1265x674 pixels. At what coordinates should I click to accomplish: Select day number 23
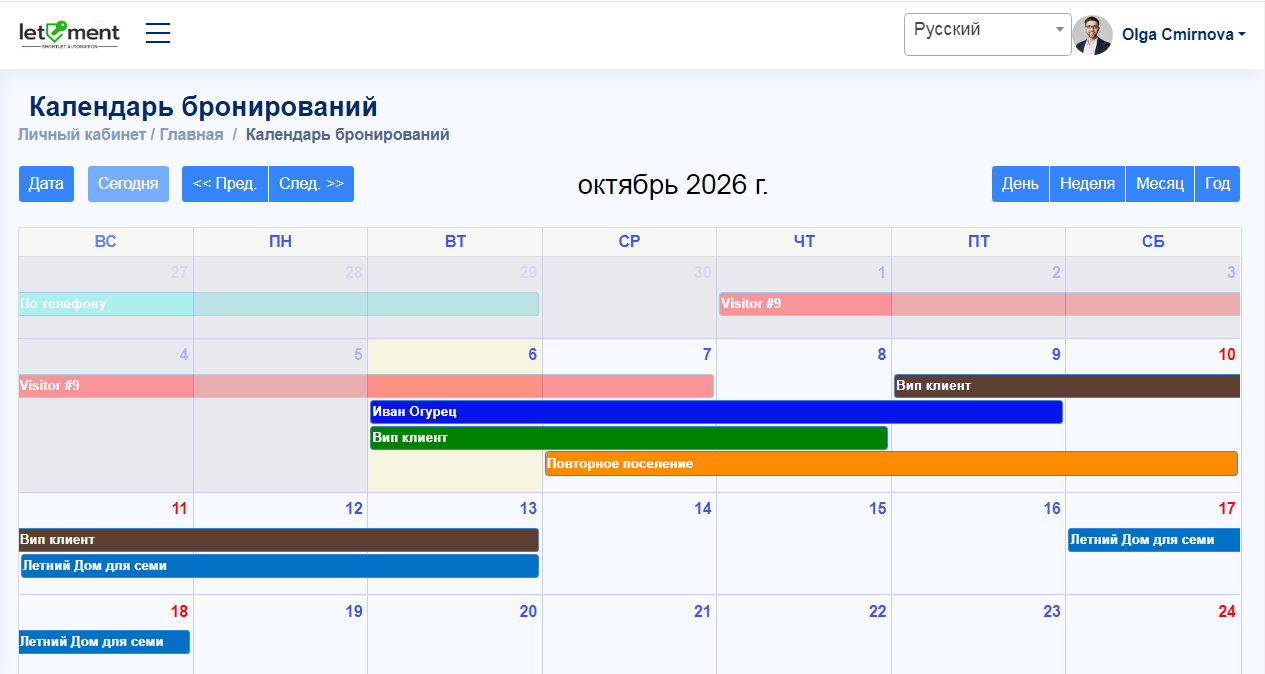point(1052,612)
